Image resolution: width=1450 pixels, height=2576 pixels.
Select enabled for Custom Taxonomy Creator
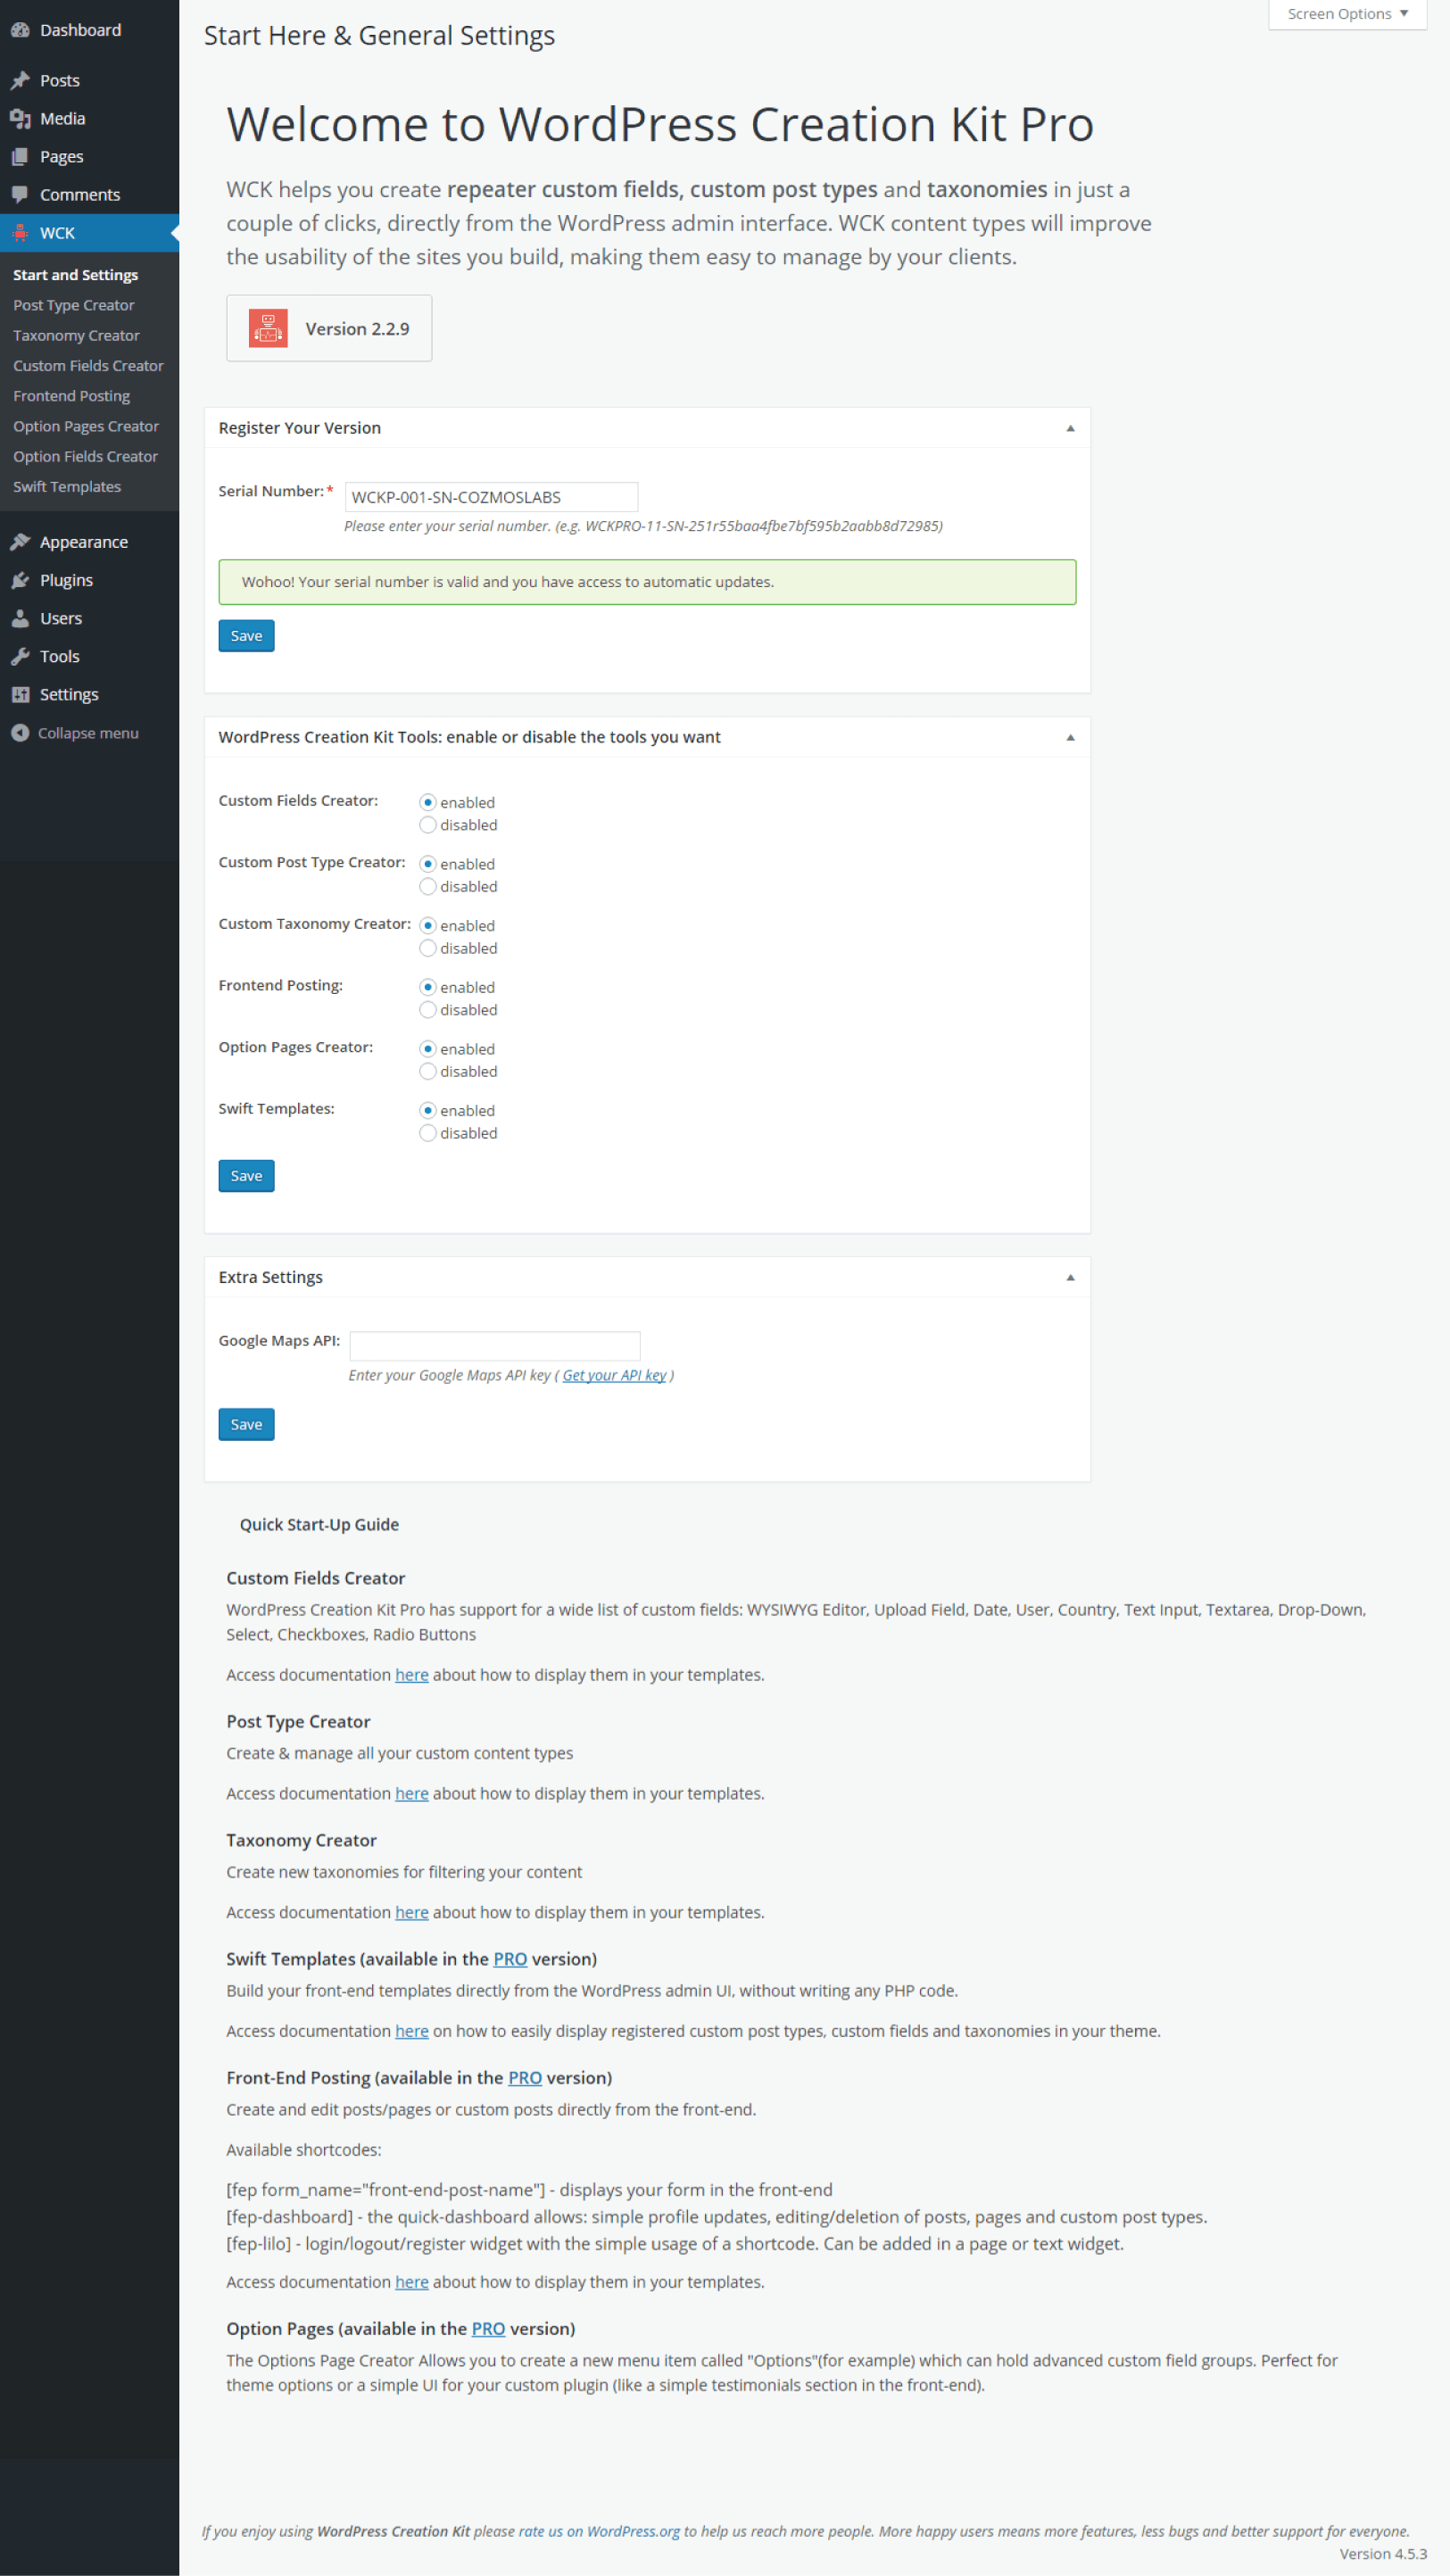428,926
